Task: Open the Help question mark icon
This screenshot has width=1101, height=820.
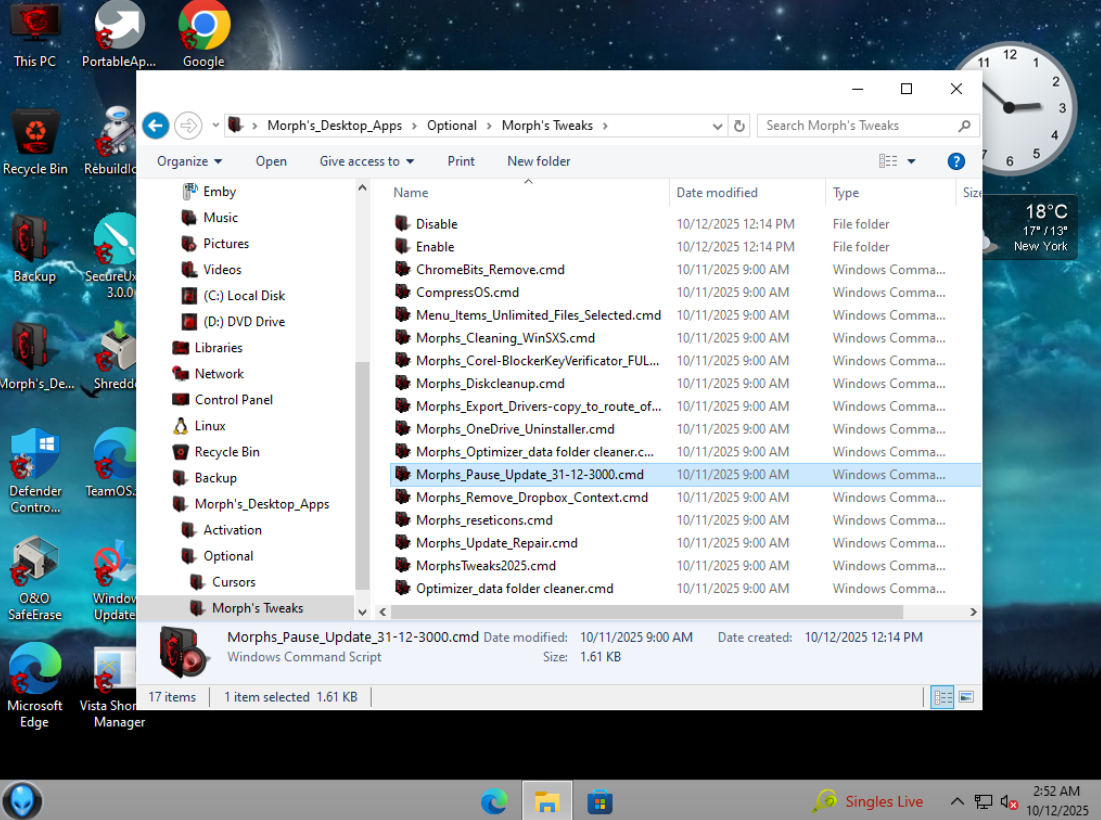Action: (955, 161)
